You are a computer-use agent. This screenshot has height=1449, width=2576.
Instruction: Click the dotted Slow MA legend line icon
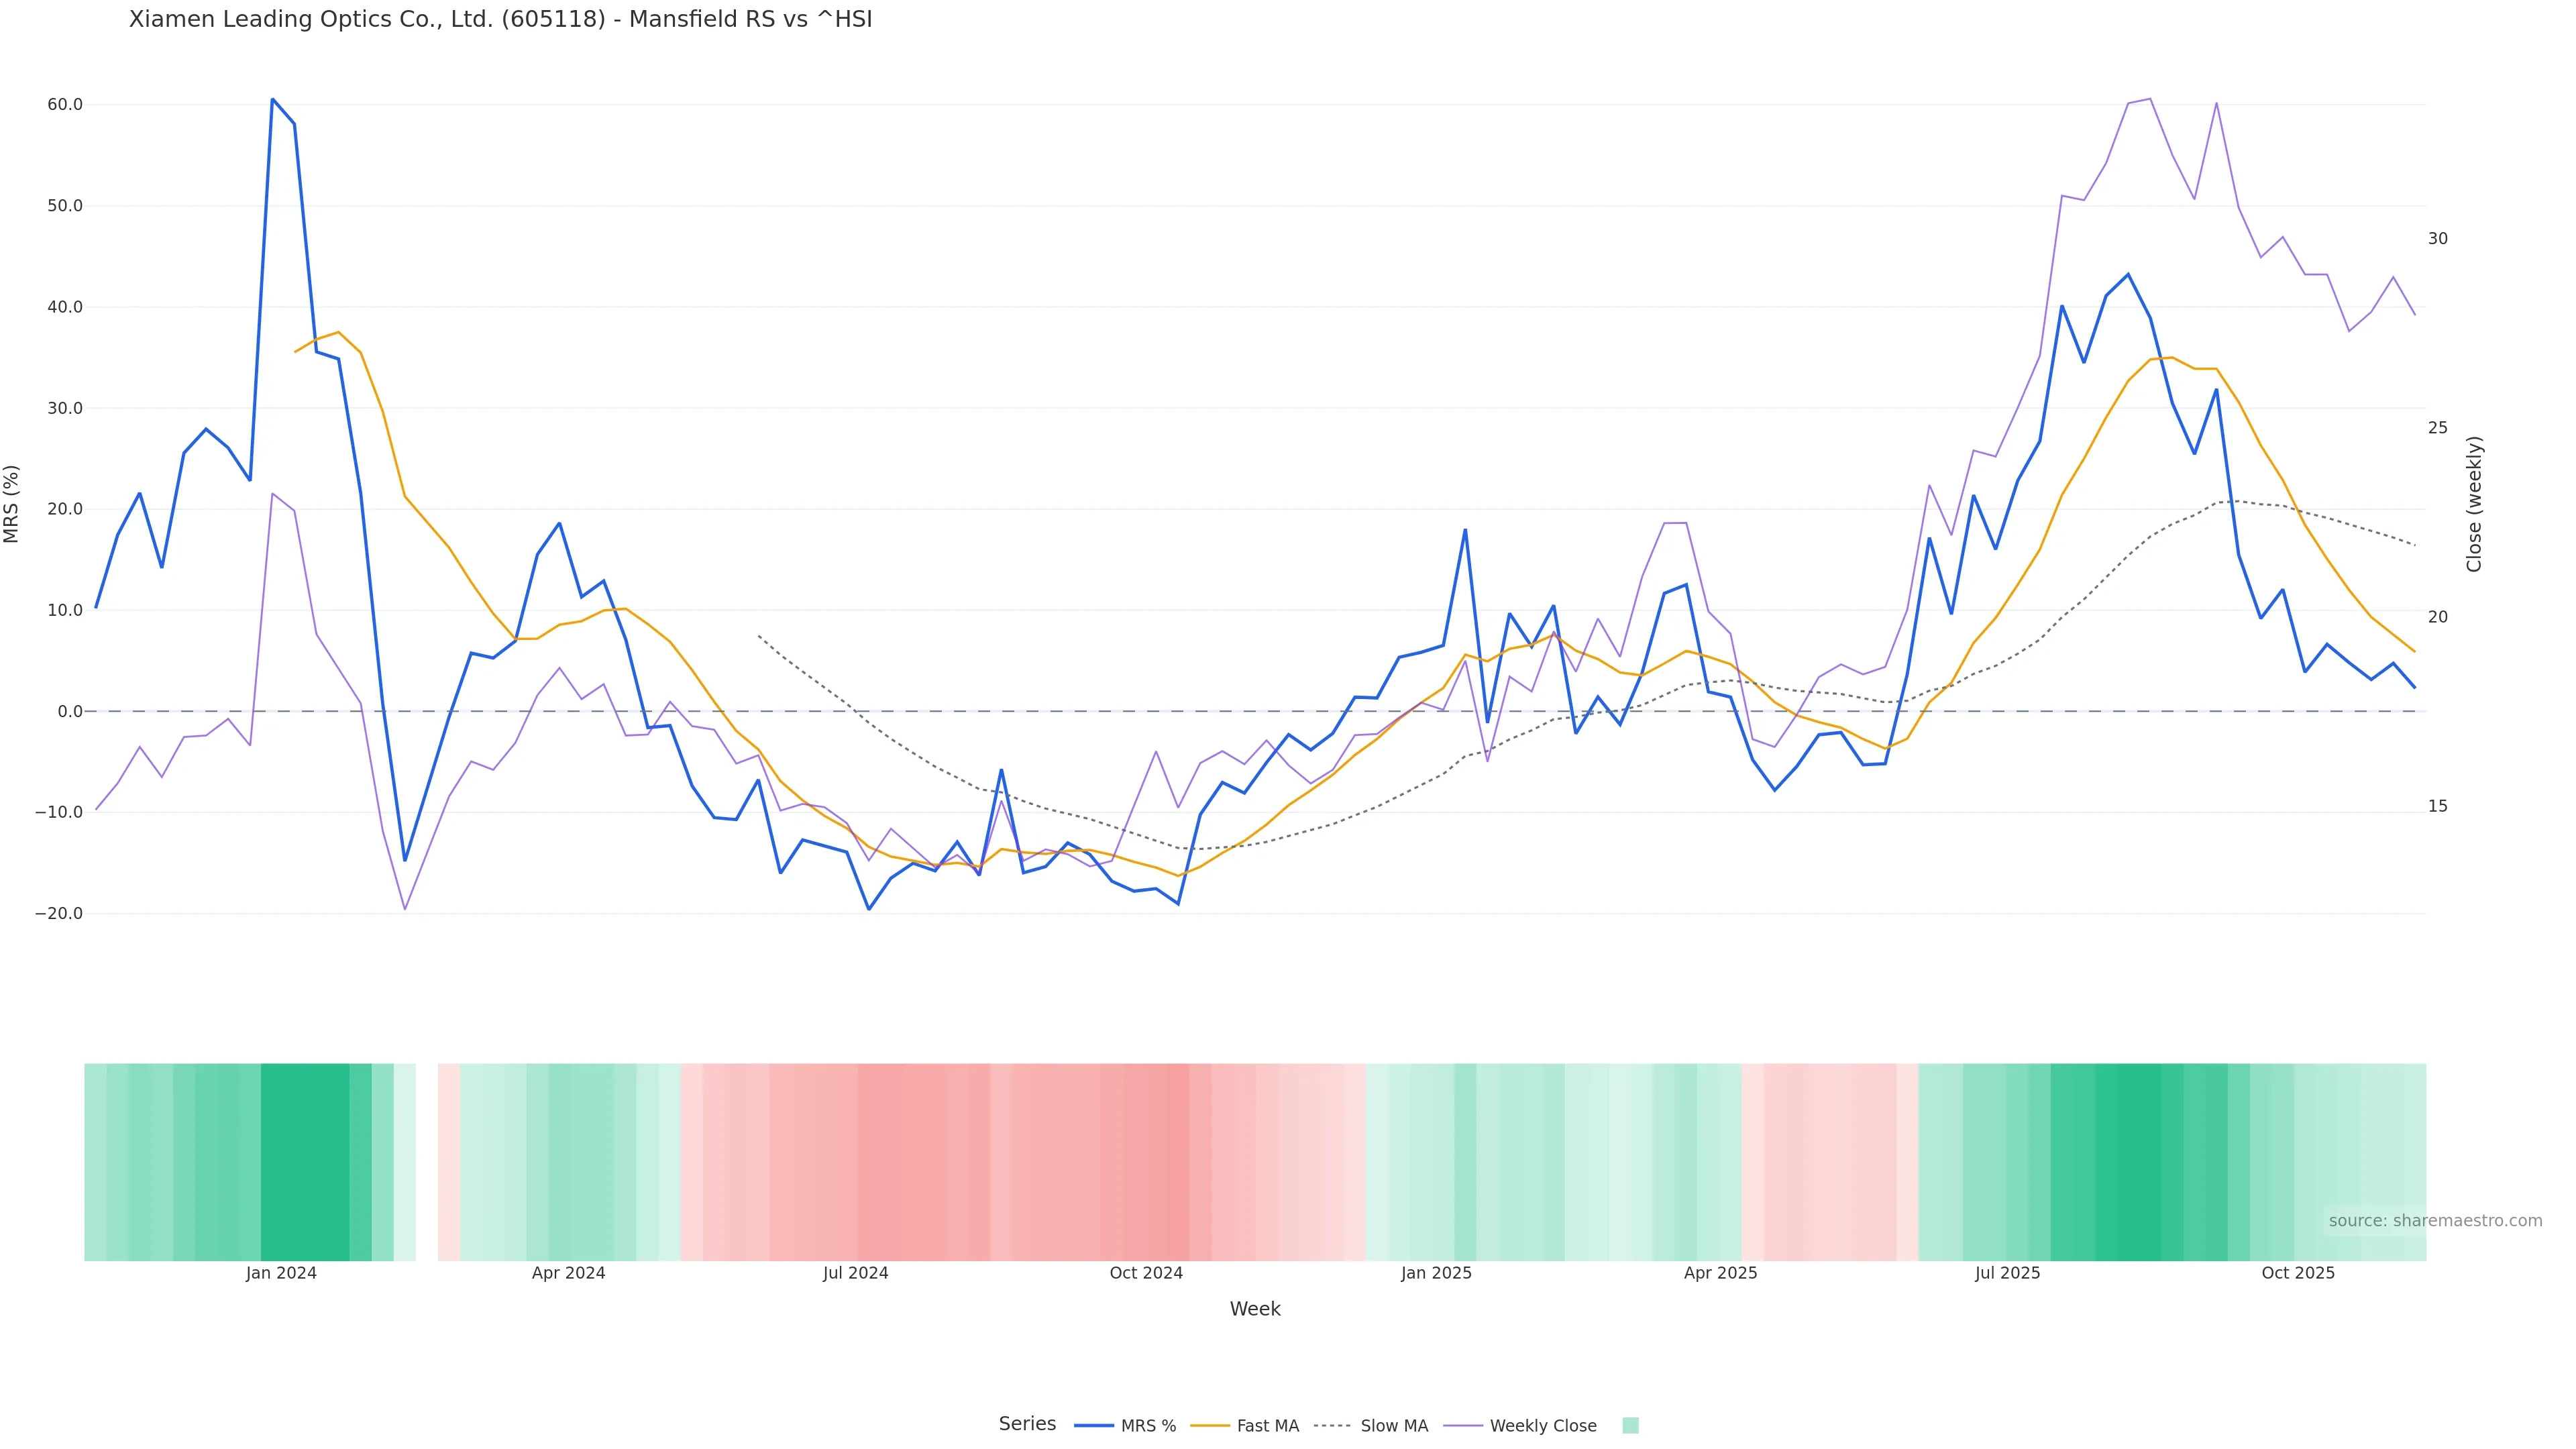(1332, 1426)
